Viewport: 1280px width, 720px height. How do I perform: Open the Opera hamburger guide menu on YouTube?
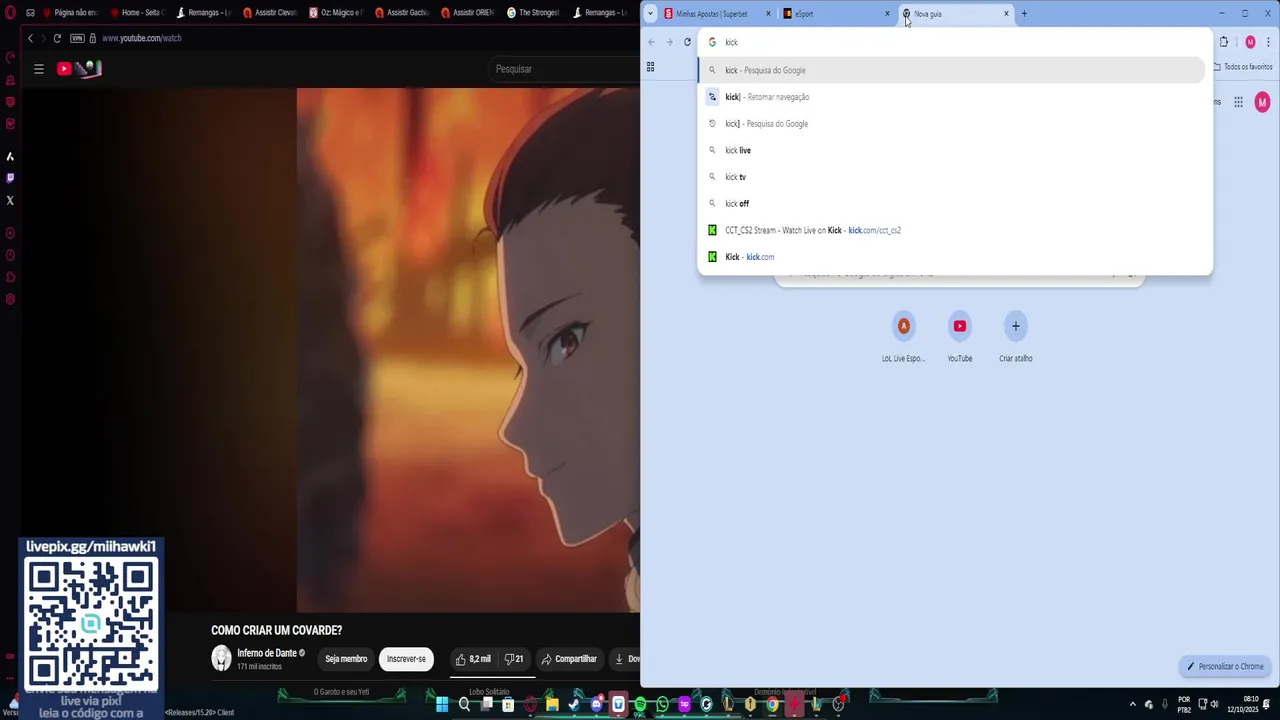click(39, 69)
